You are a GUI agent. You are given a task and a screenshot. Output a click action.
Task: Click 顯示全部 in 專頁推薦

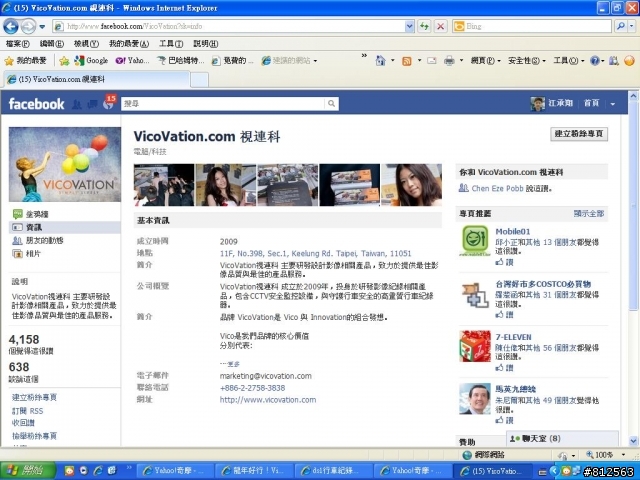589,213
